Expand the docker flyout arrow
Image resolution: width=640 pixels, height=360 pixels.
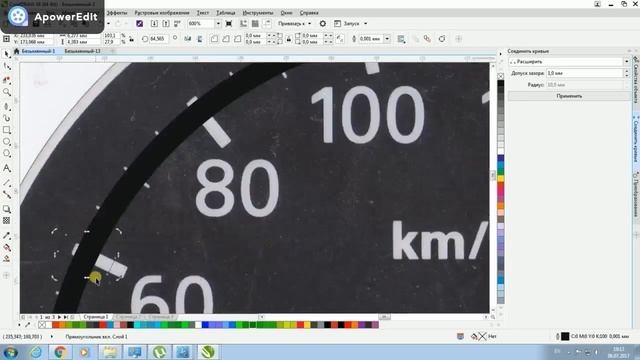(x=500, y=53)
